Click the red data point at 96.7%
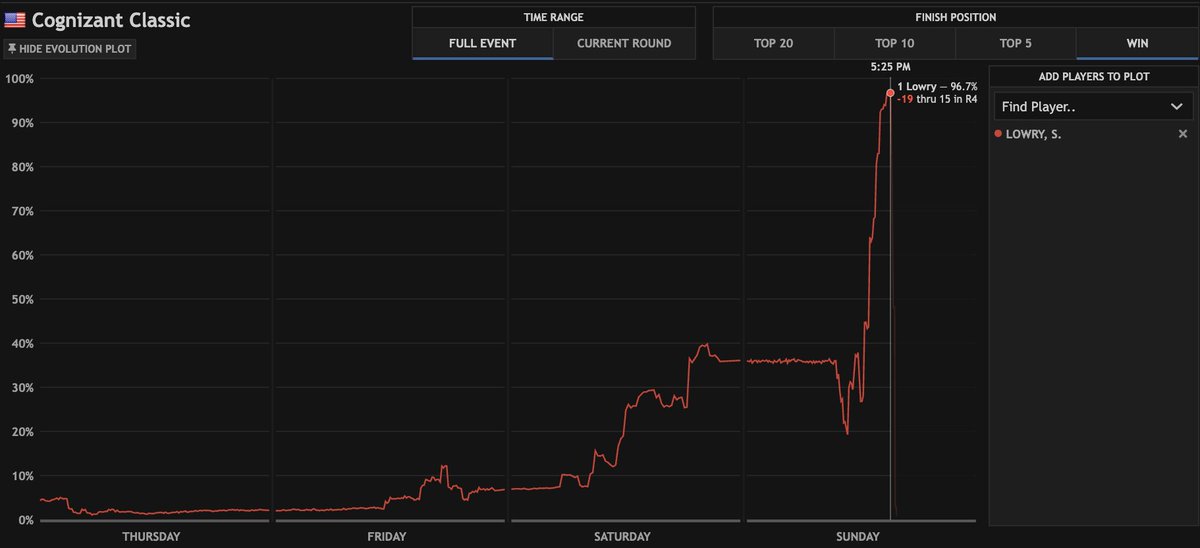Screen dimensions: 1200x548 pos(890,93)
